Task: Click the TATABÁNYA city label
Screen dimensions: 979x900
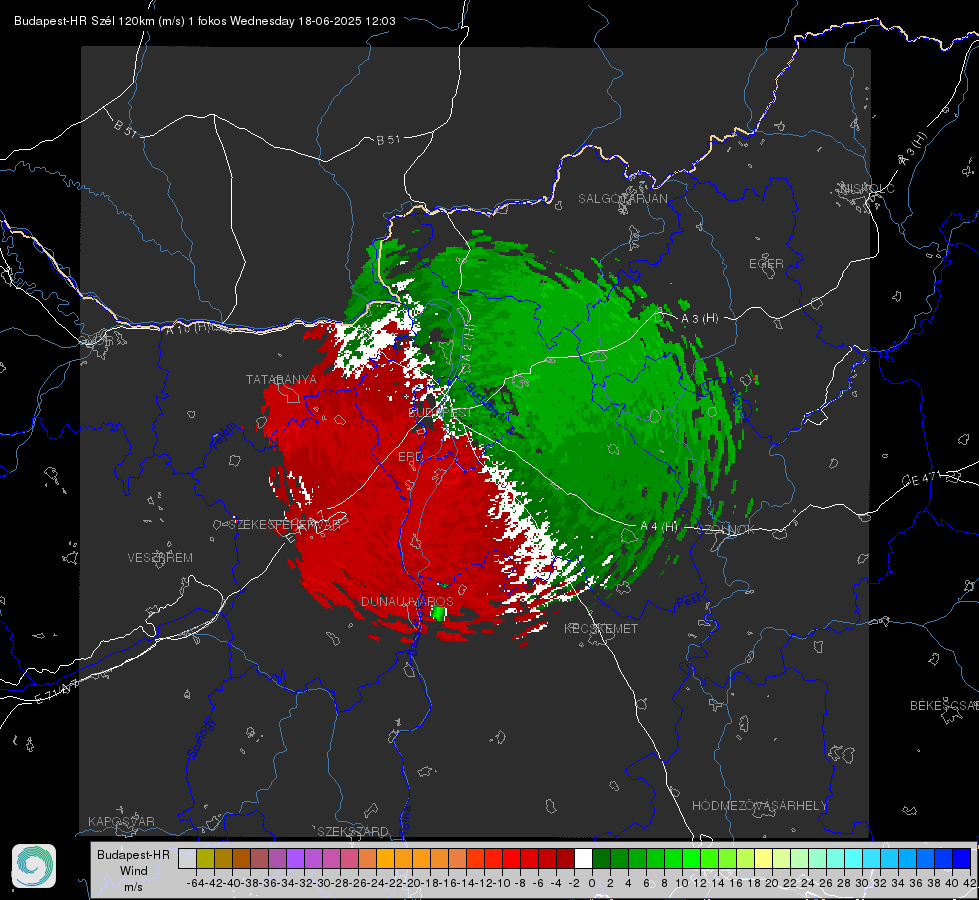Action: tap(281, 379)
